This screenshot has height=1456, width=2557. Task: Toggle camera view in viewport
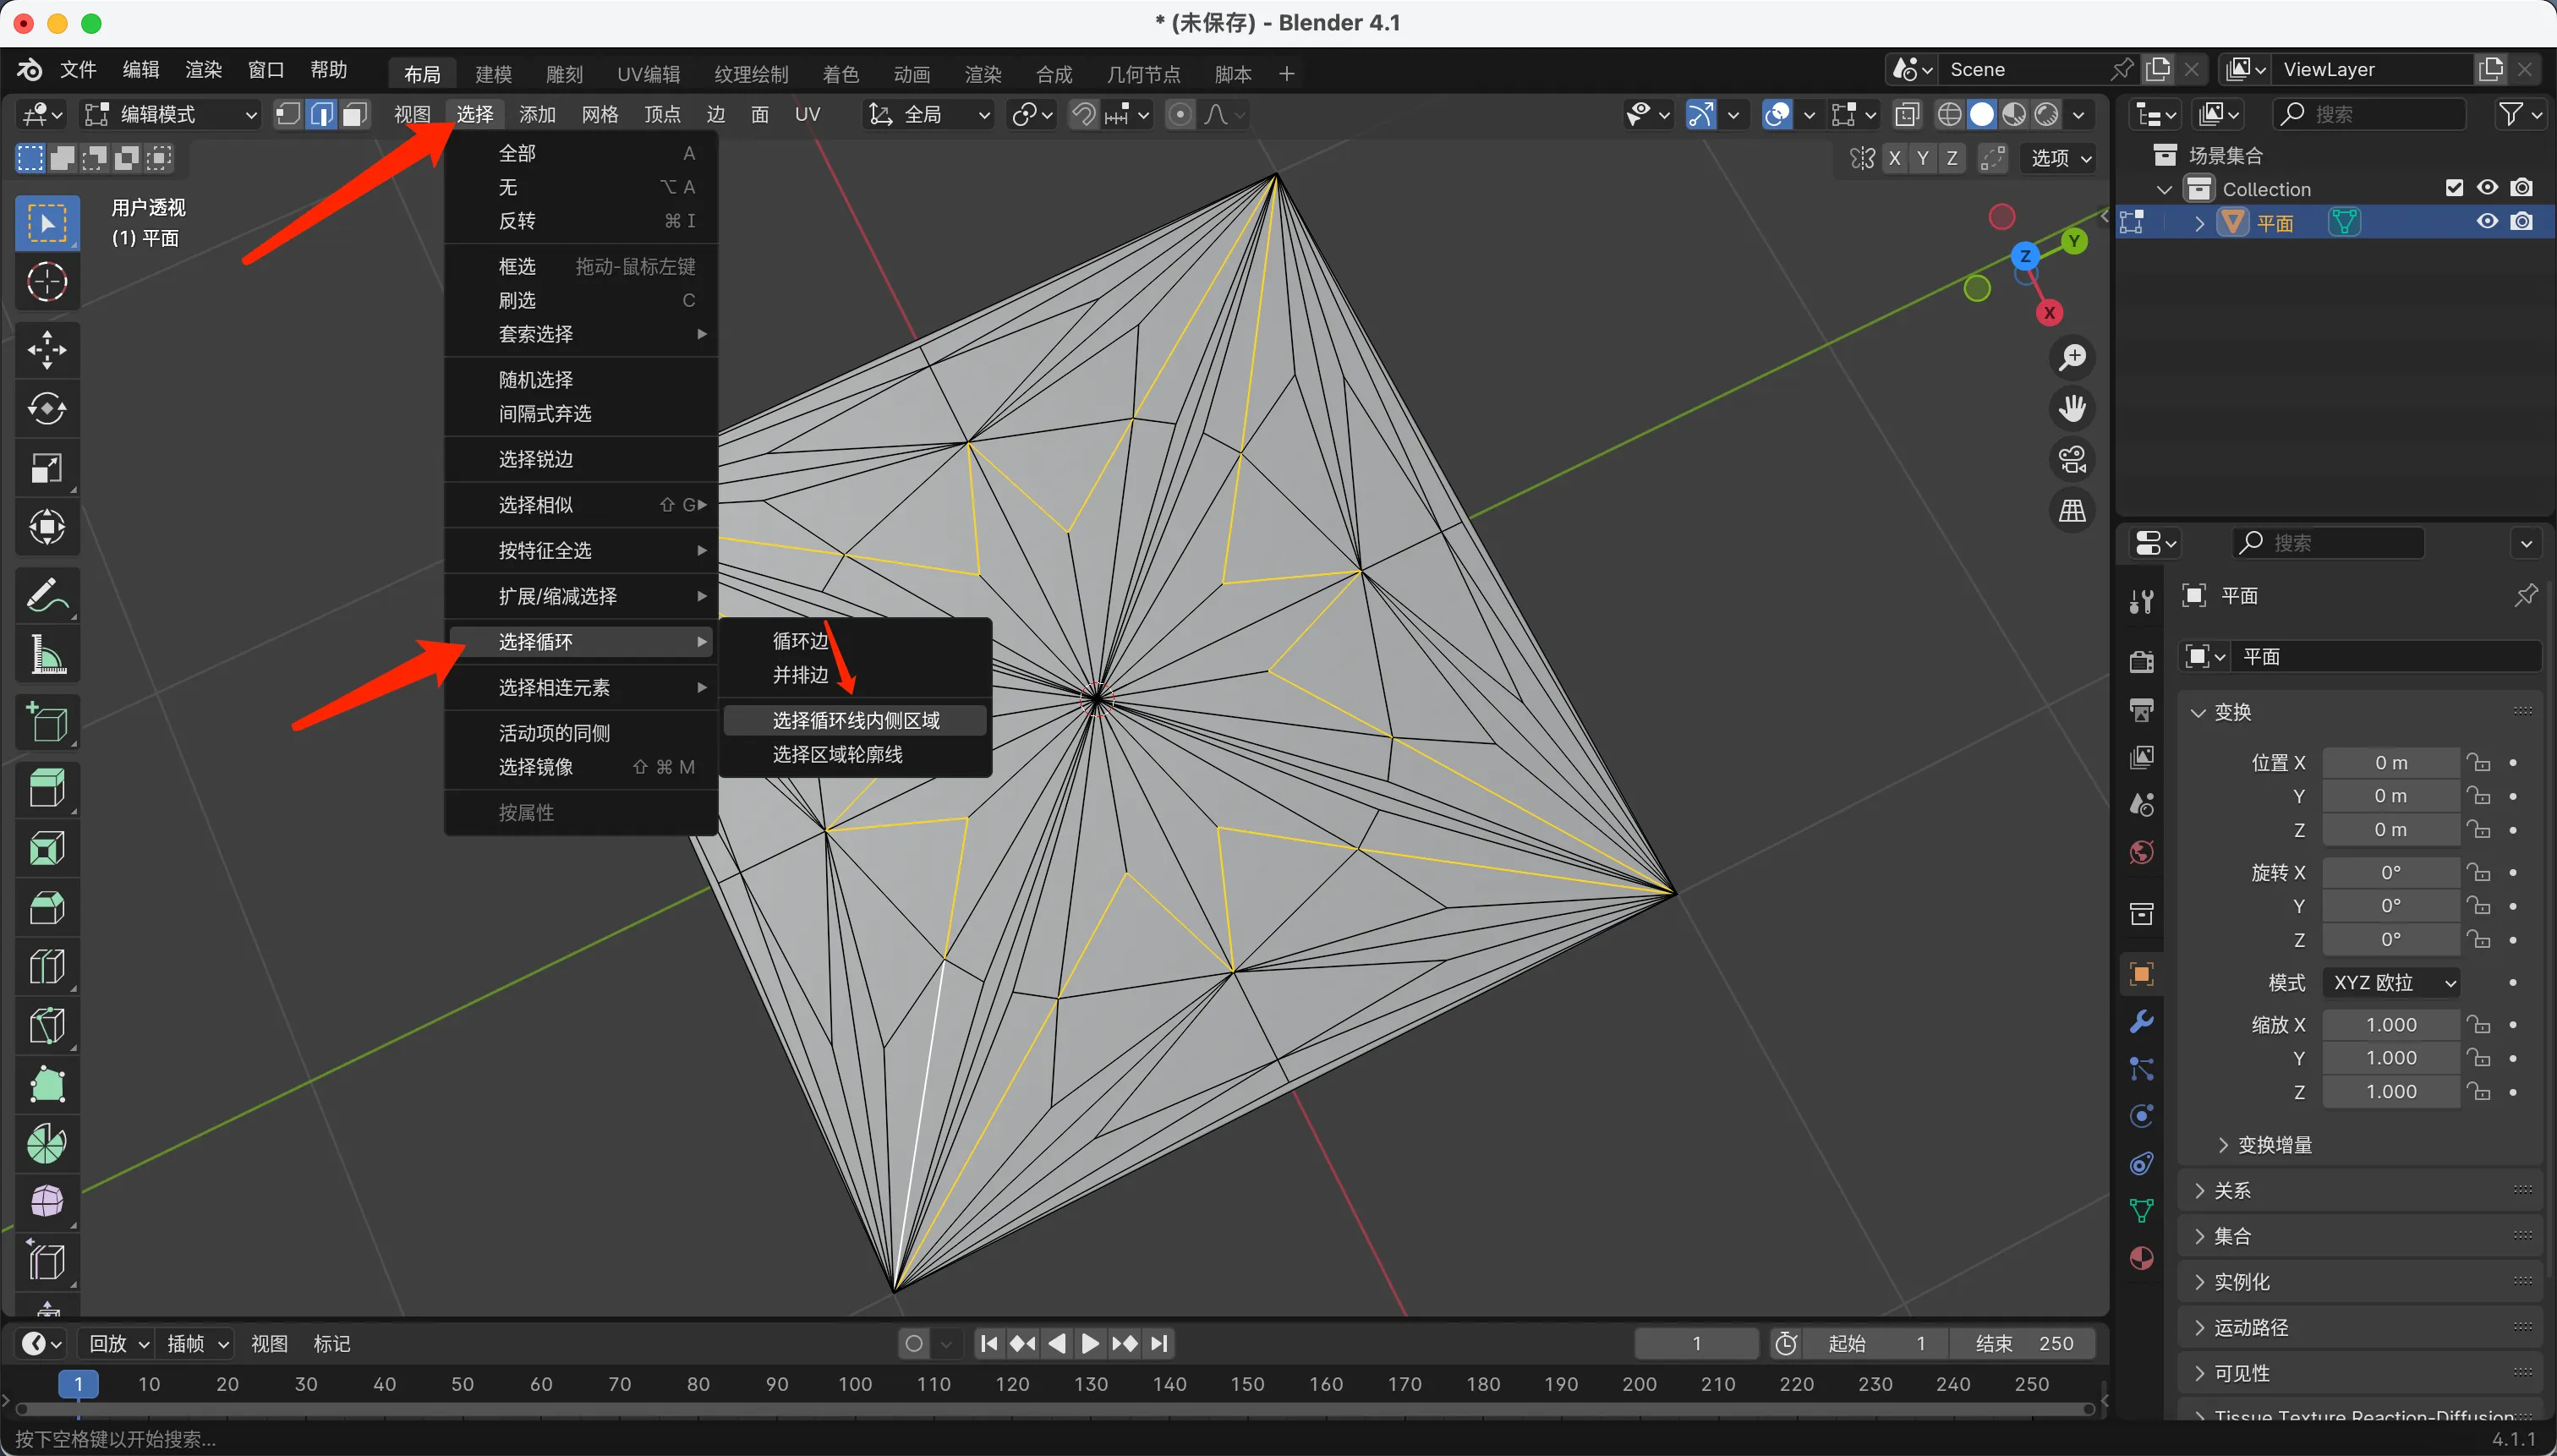2072,460
